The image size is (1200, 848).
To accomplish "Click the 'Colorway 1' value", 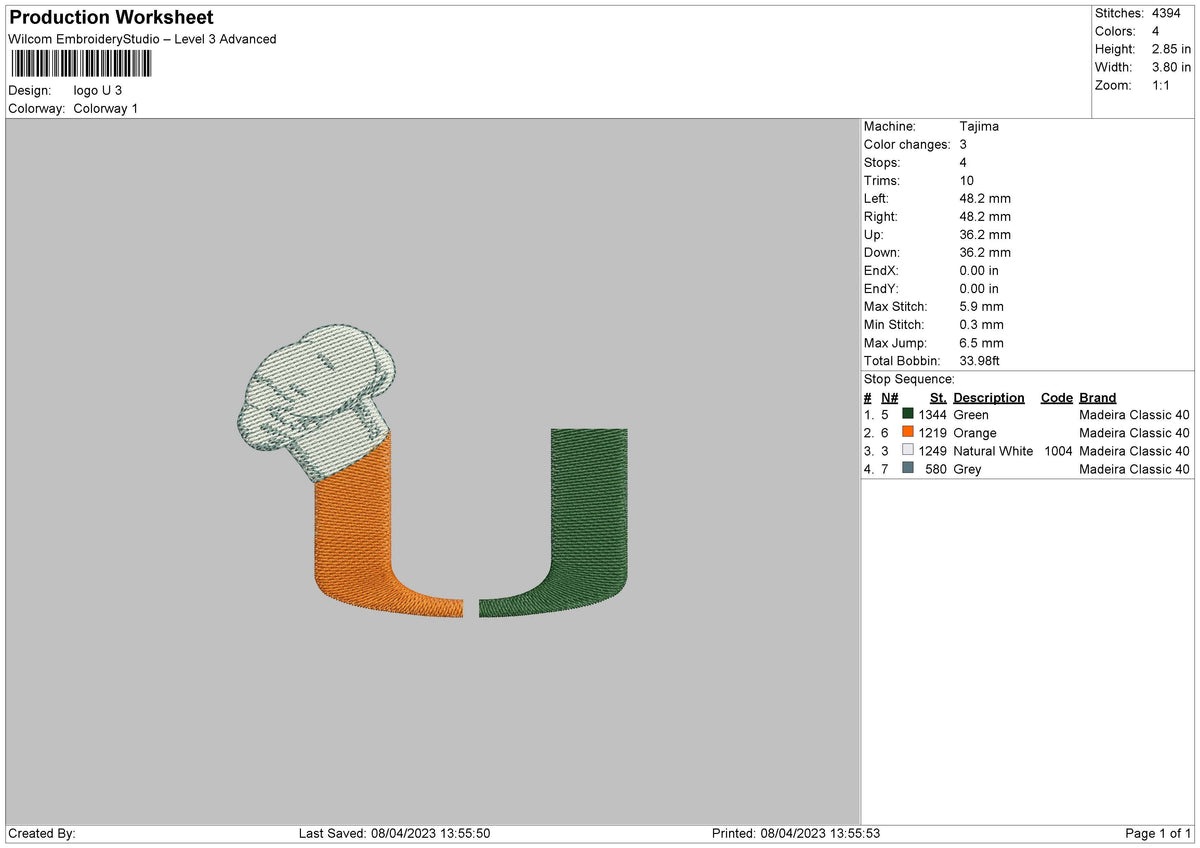I will [x=106, y=108].
